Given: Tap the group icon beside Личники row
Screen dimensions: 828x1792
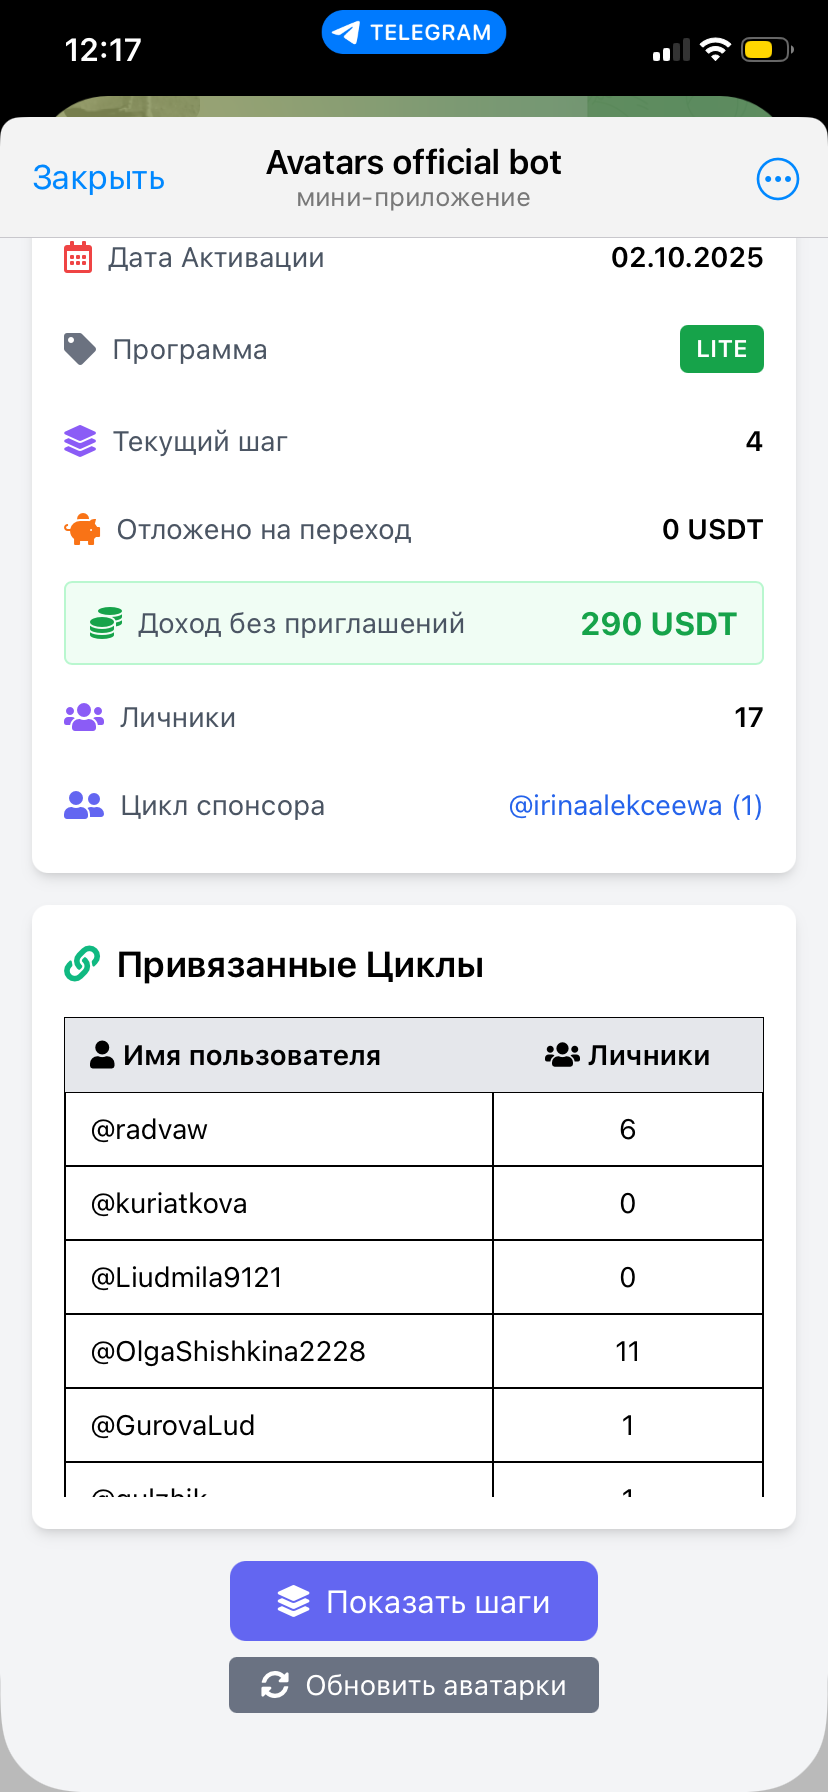Looking at the screenshot, I should coord(84,717).
